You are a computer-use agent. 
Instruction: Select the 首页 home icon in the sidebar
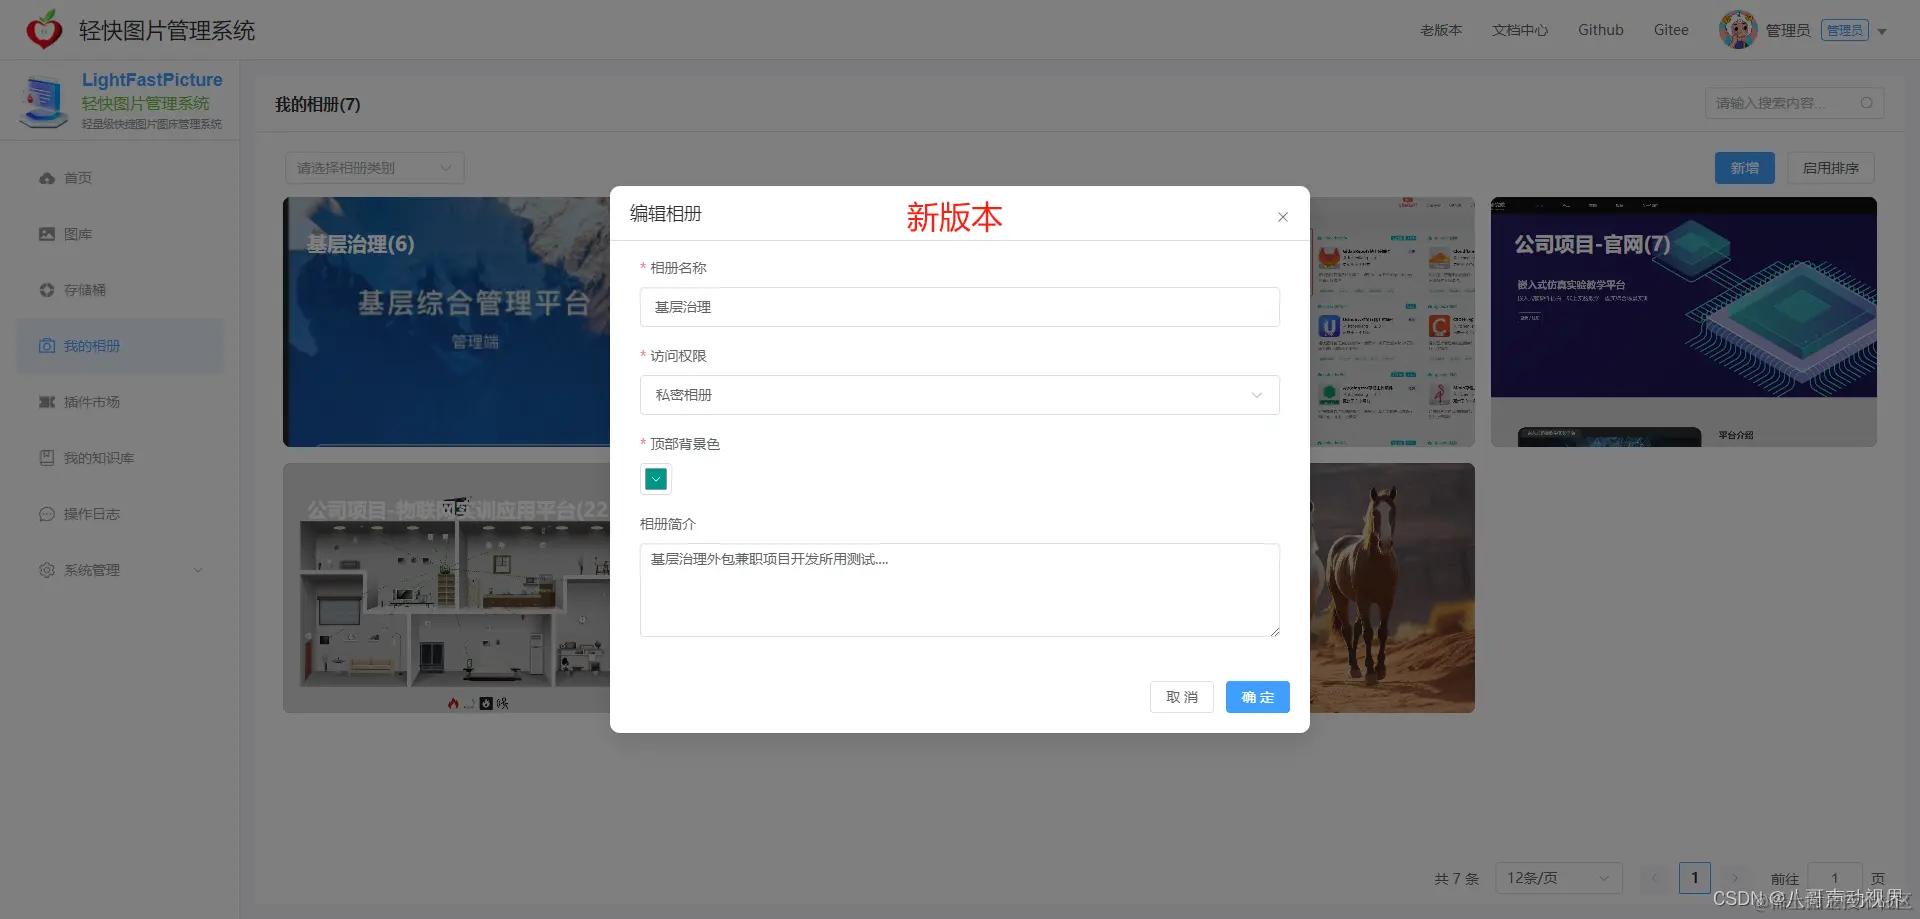[47, 178]
